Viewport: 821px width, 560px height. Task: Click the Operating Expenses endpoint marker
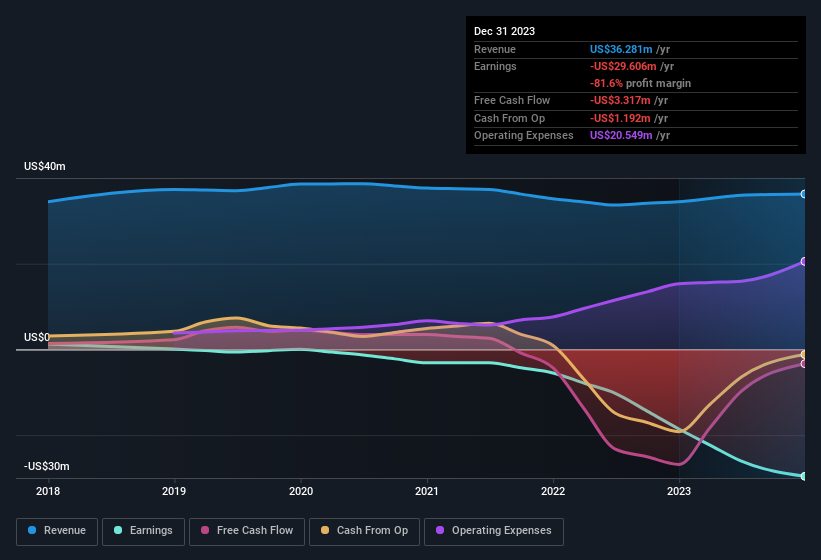[804, 261]
